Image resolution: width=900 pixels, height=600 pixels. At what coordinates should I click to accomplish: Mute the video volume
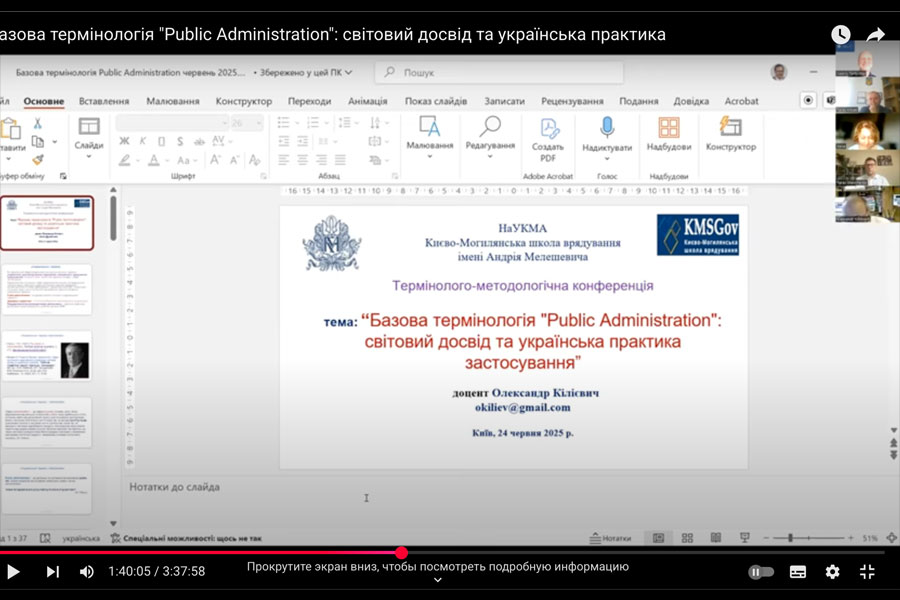click(x=87, y=572)
